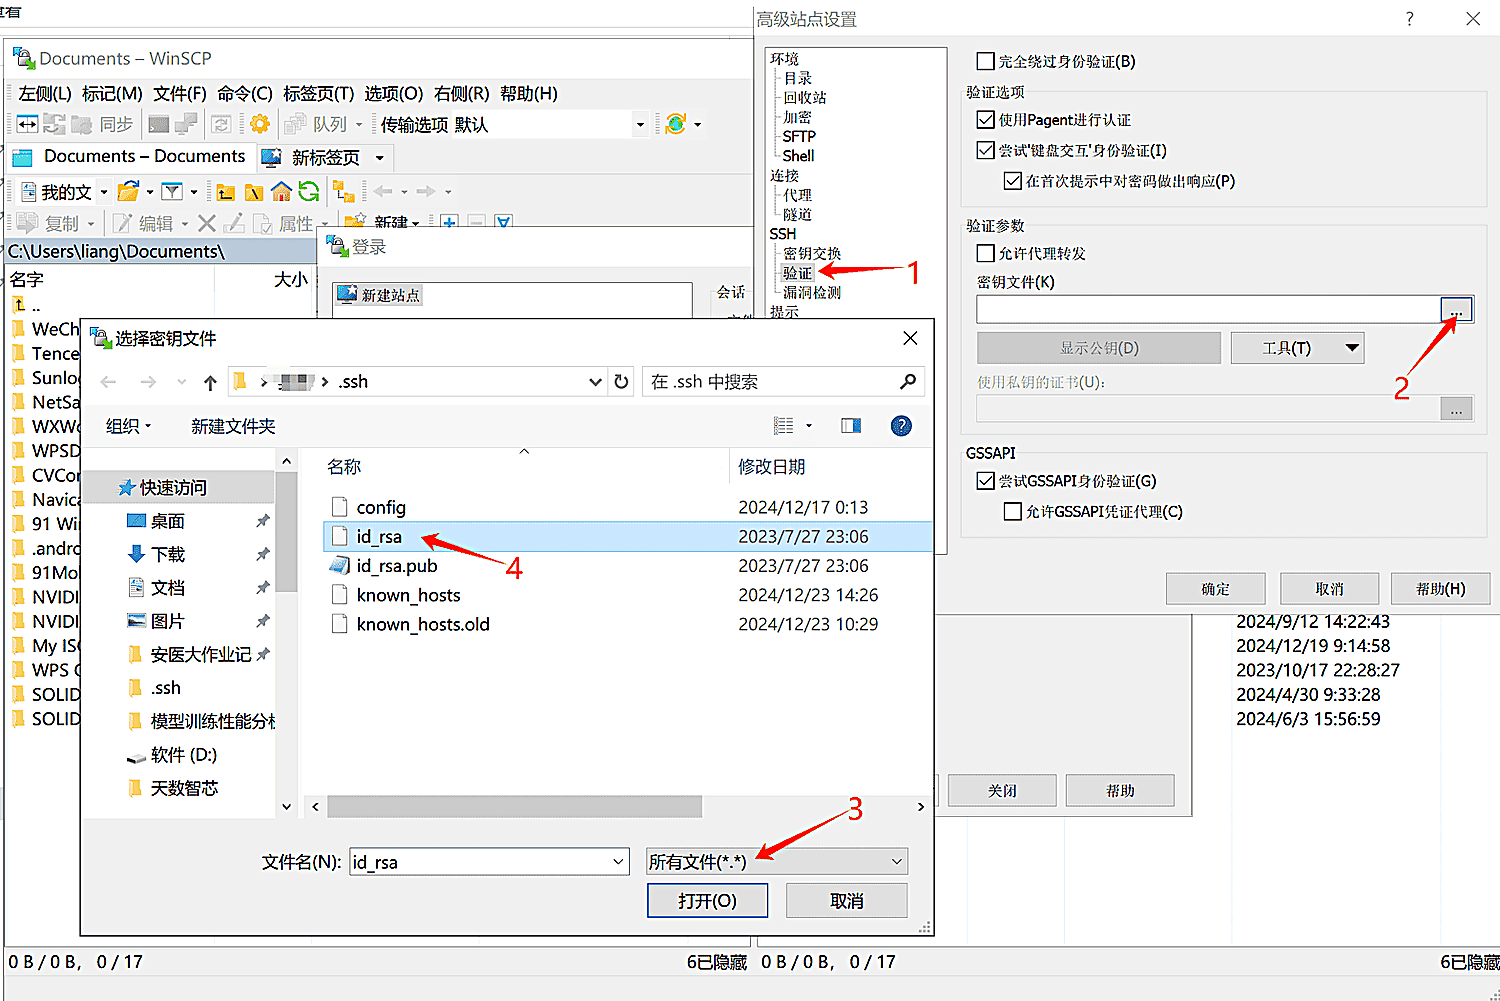Click the home directory icon in WinSCP toolbar

pyautogui.click(x=281, y=192)
